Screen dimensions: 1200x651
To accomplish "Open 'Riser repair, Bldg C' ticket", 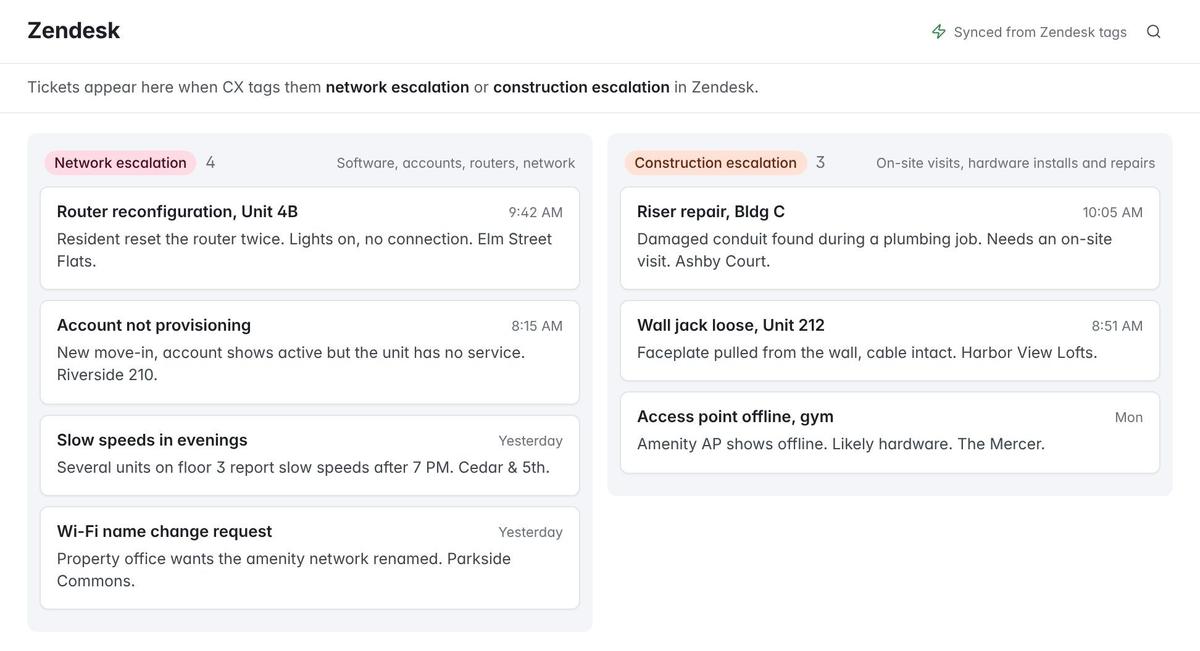I will click(890, 238).
